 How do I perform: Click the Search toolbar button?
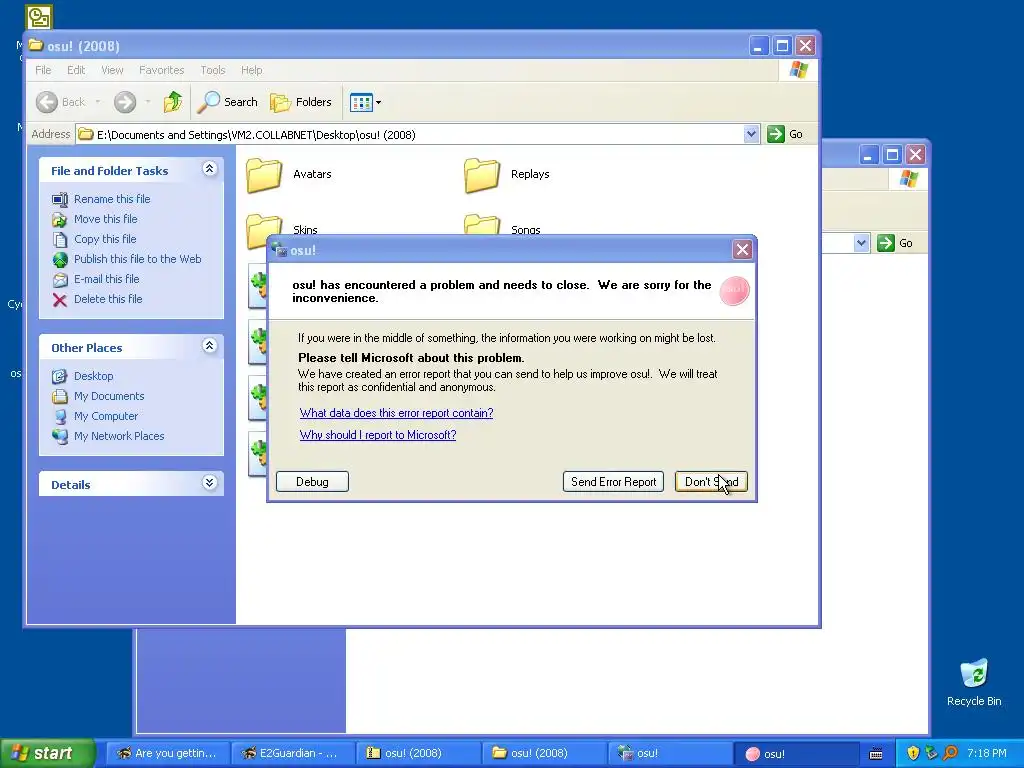(x=228, y=102)
